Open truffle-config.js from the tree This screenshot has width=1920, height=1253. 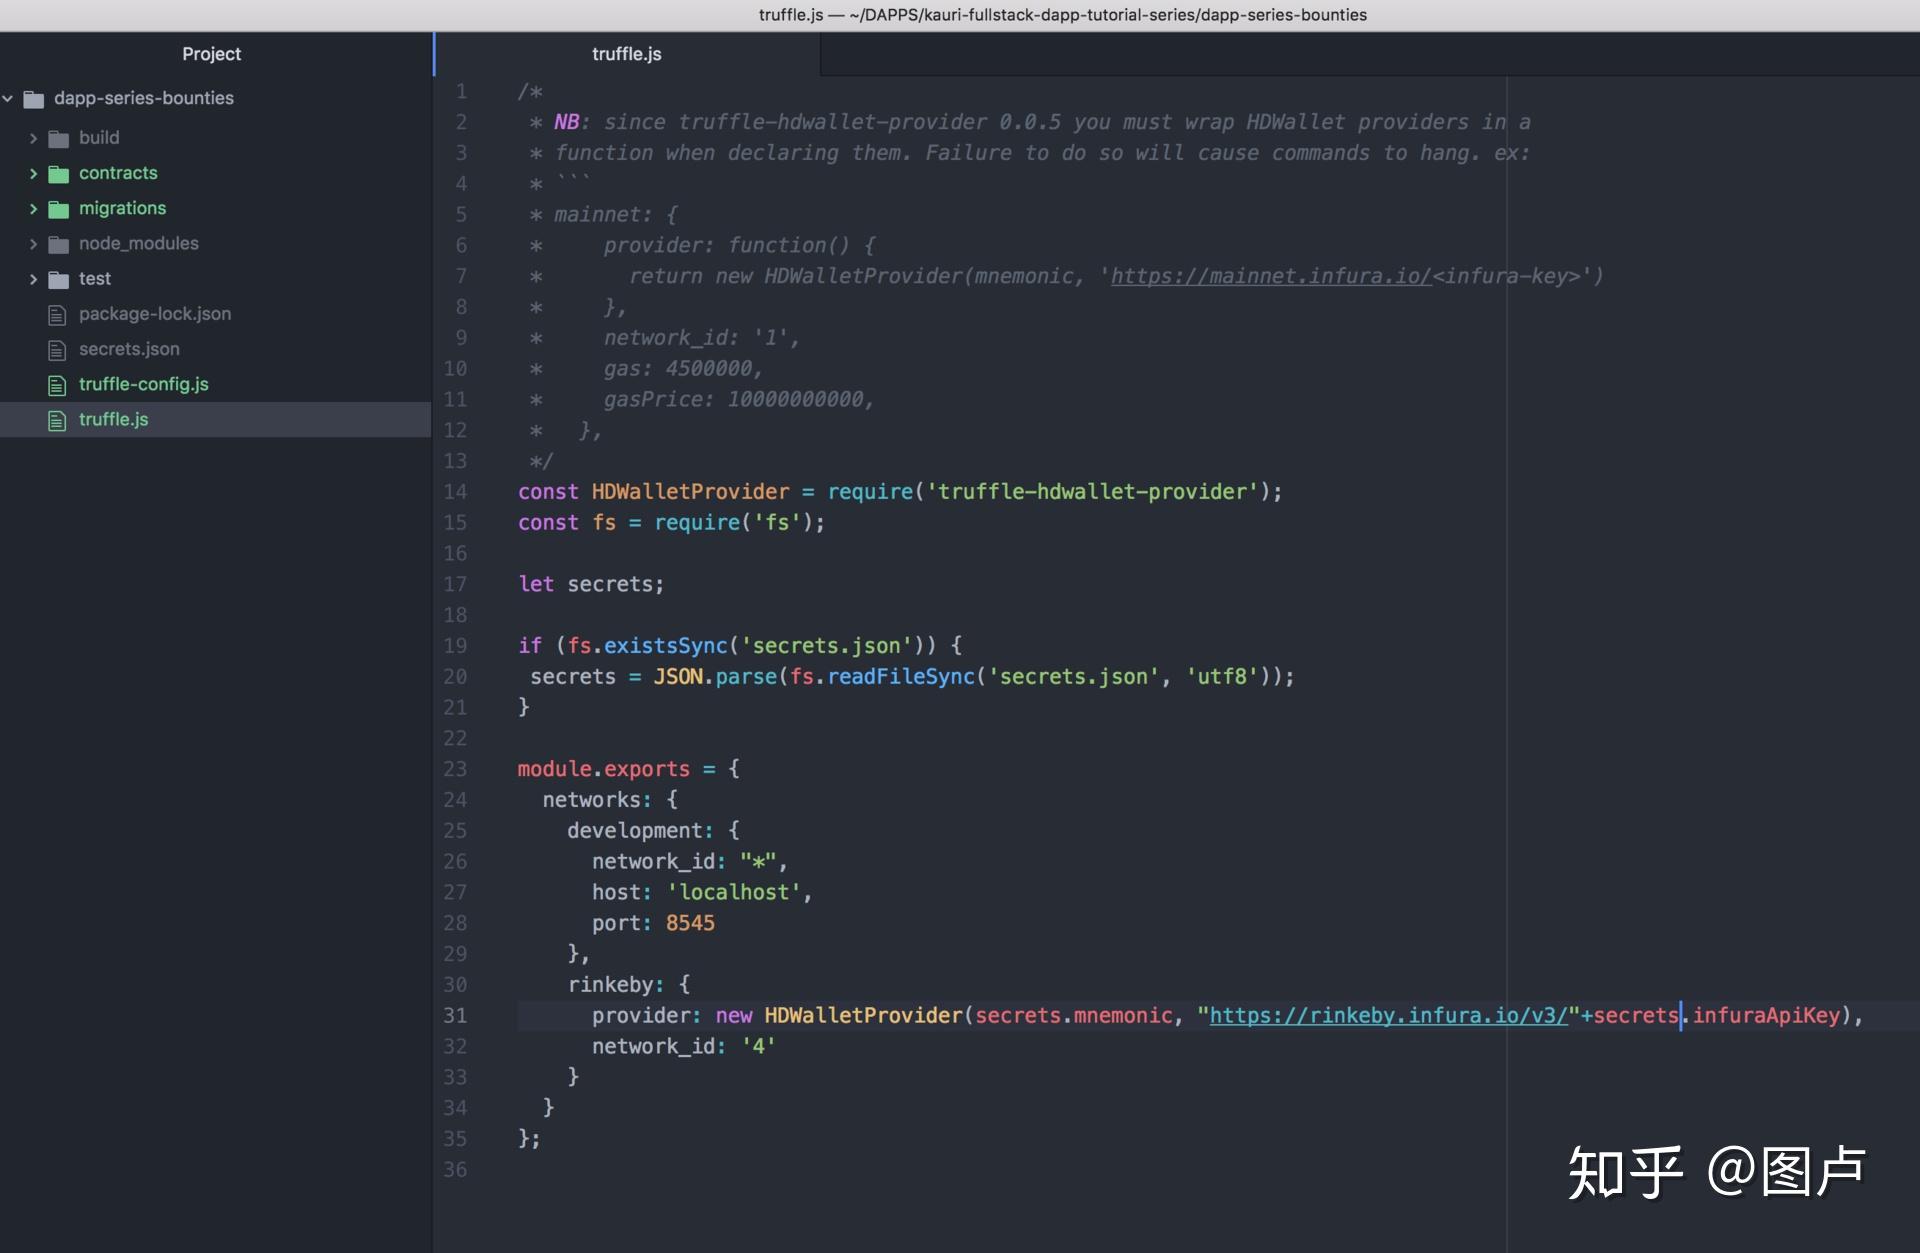point(144,384)
